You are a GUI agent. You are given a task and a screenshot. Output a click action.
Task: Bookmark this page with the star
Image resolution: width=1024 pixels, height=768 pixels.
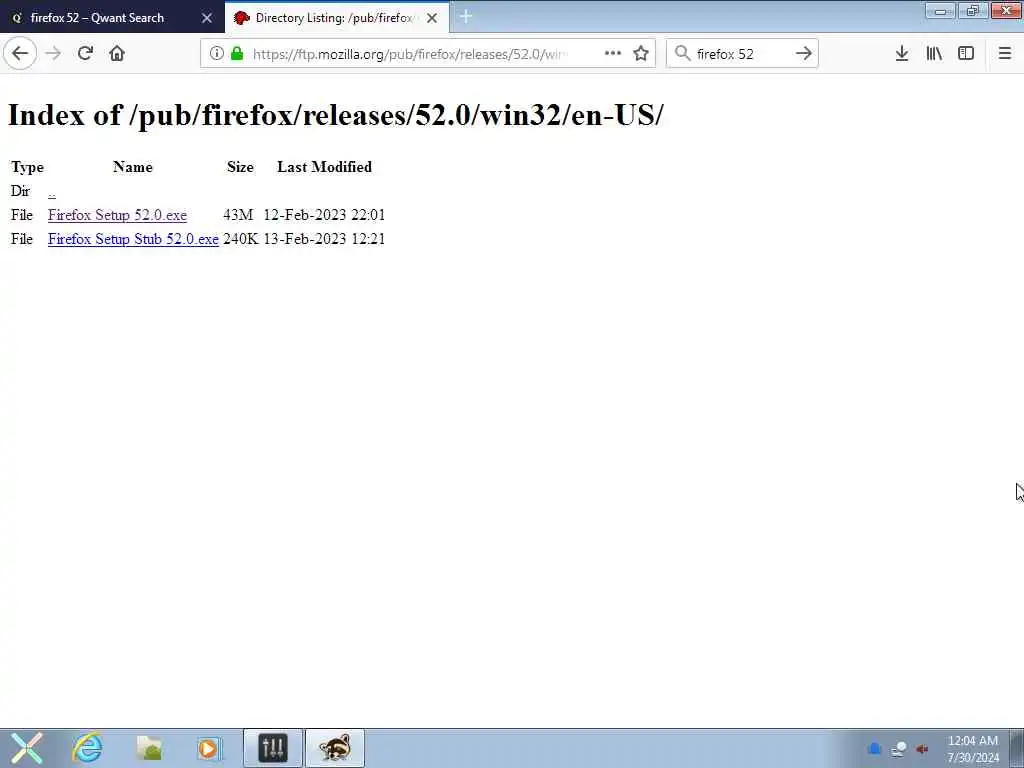pos(641,54)
